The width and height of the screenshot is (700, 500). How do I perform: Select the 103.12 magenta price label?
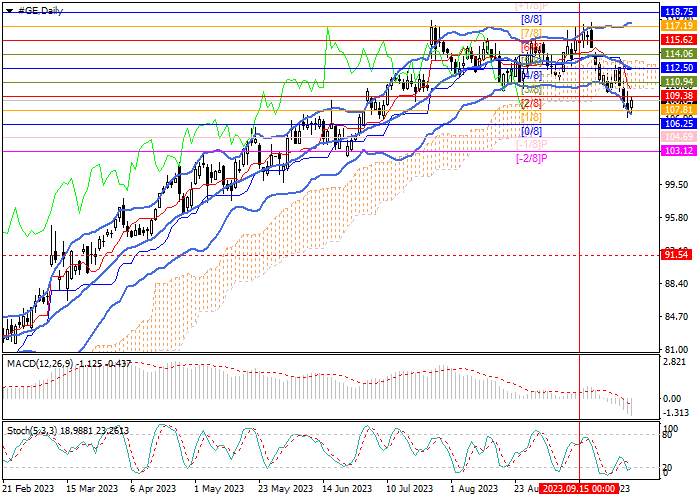[678, 151]
